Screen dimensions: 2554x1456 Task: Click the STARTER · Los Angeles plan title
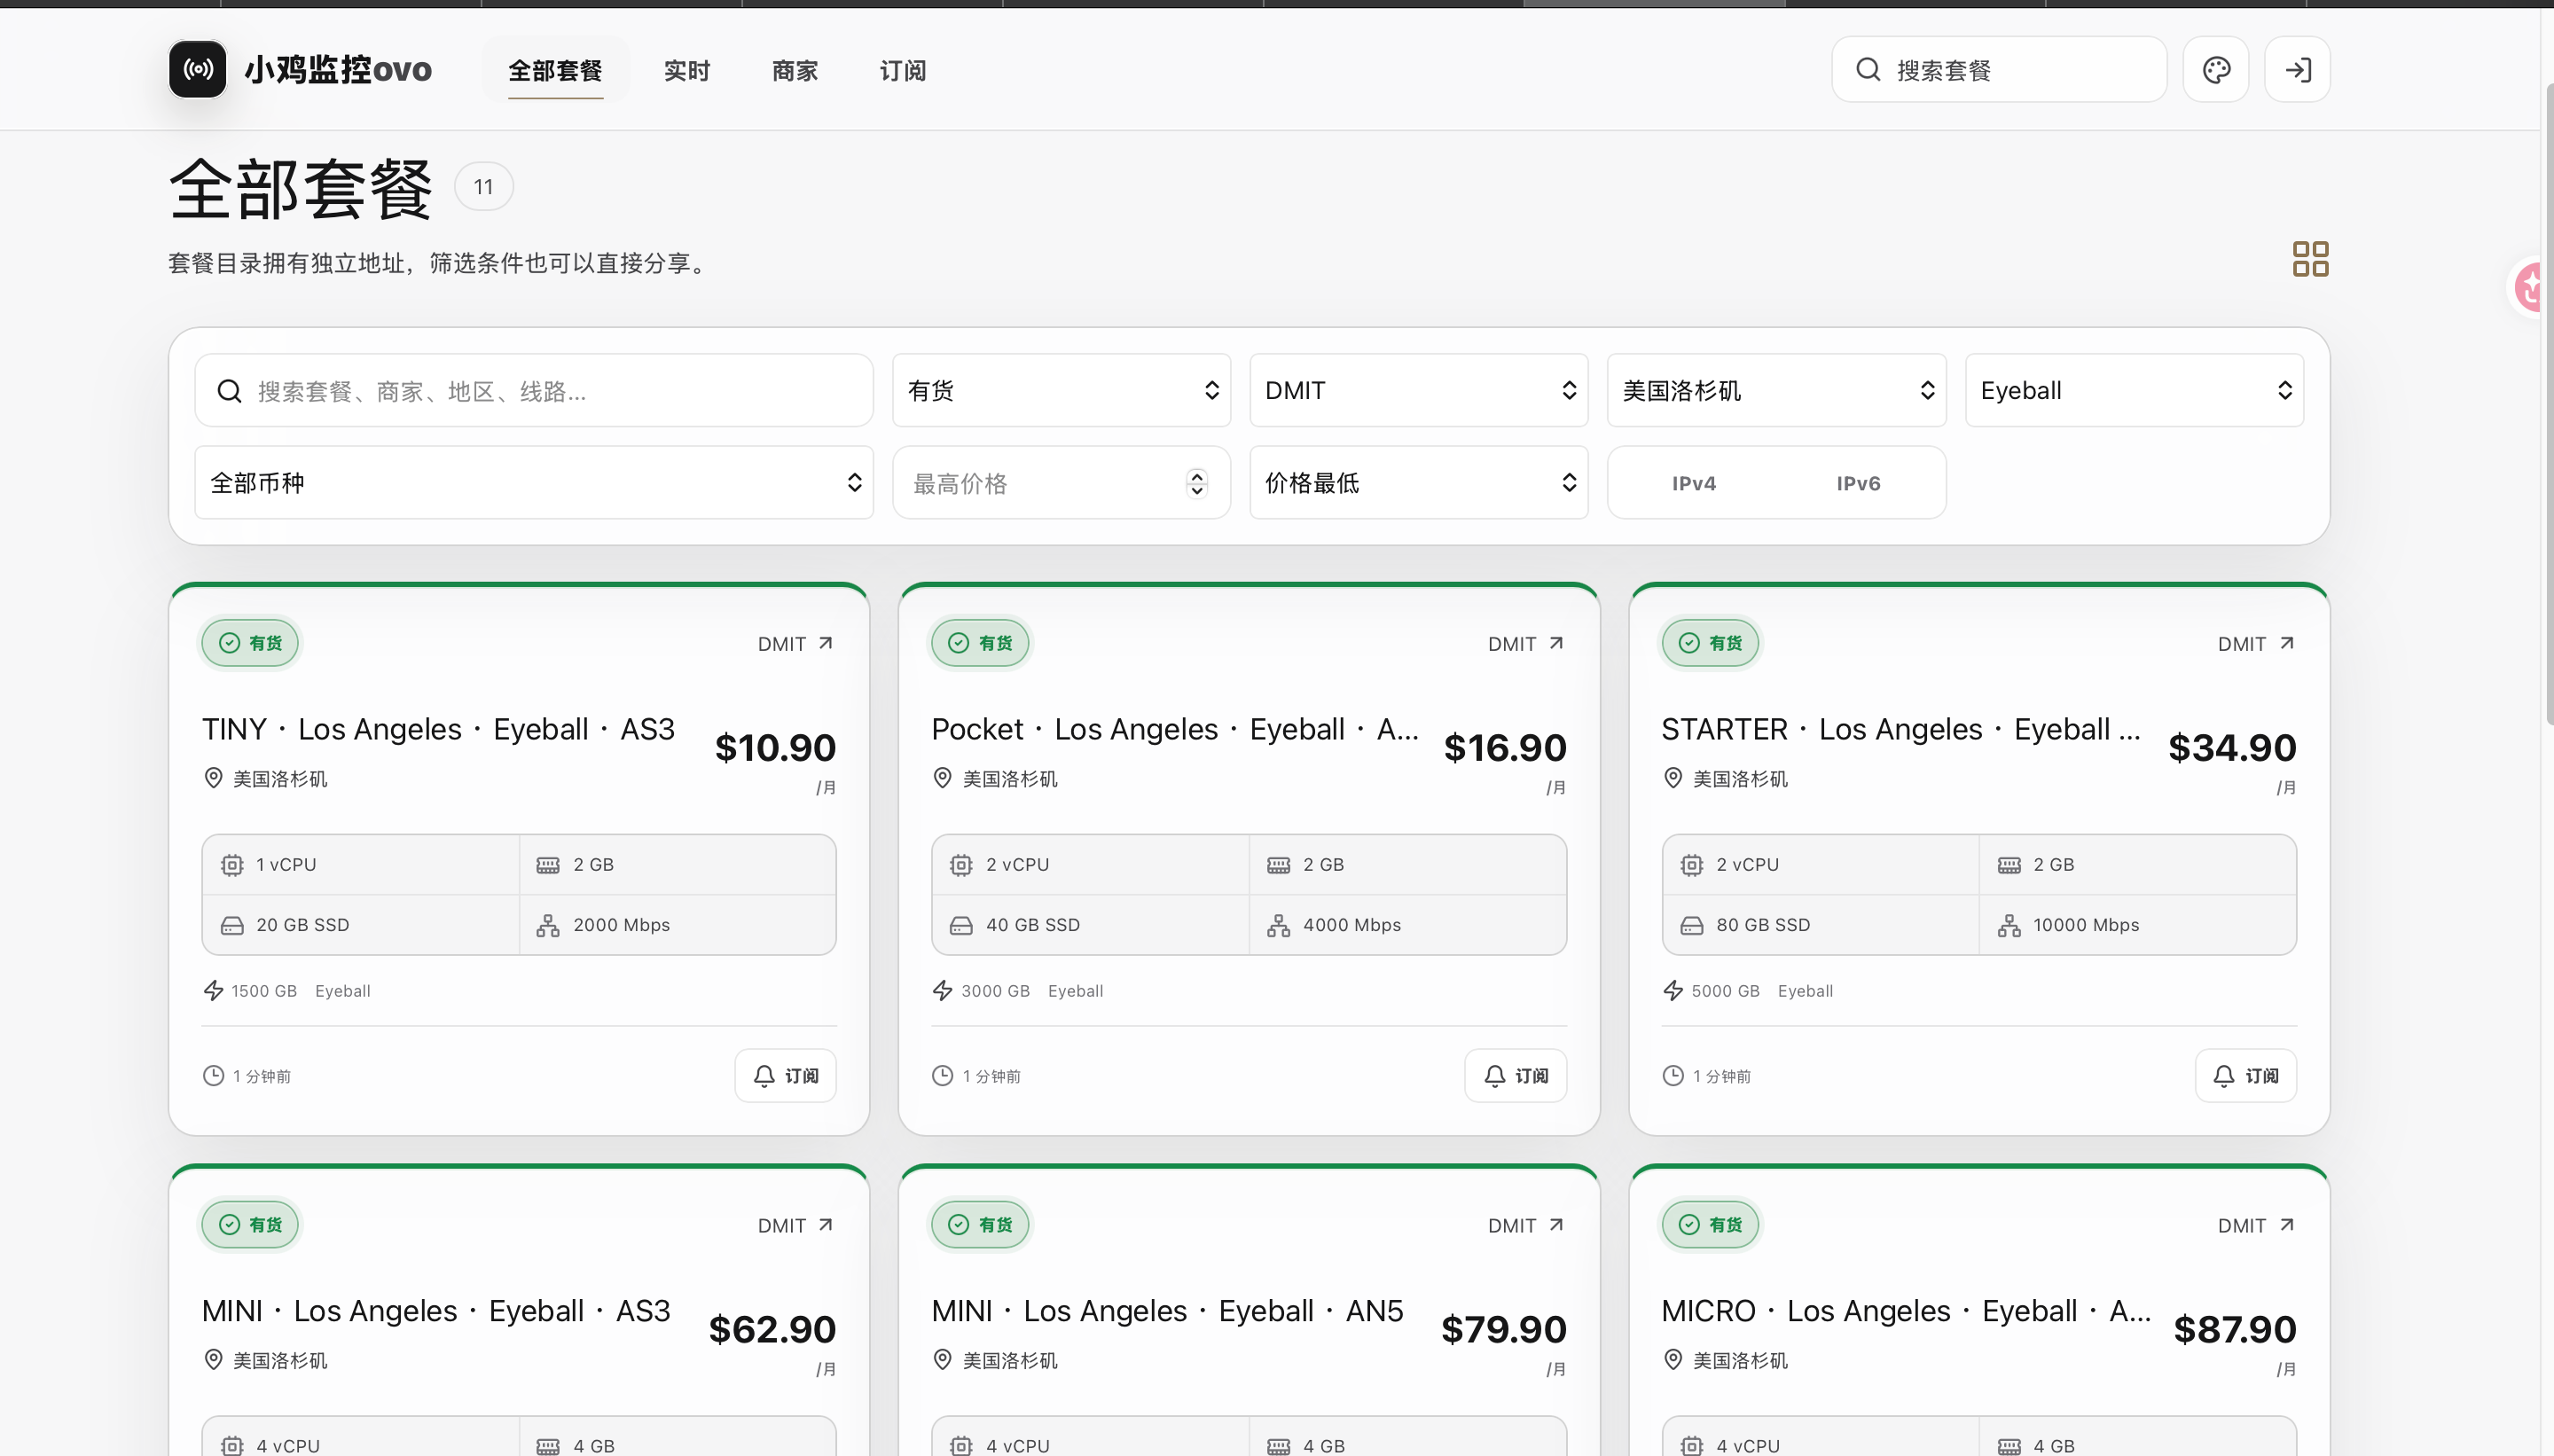(1901, 729)
